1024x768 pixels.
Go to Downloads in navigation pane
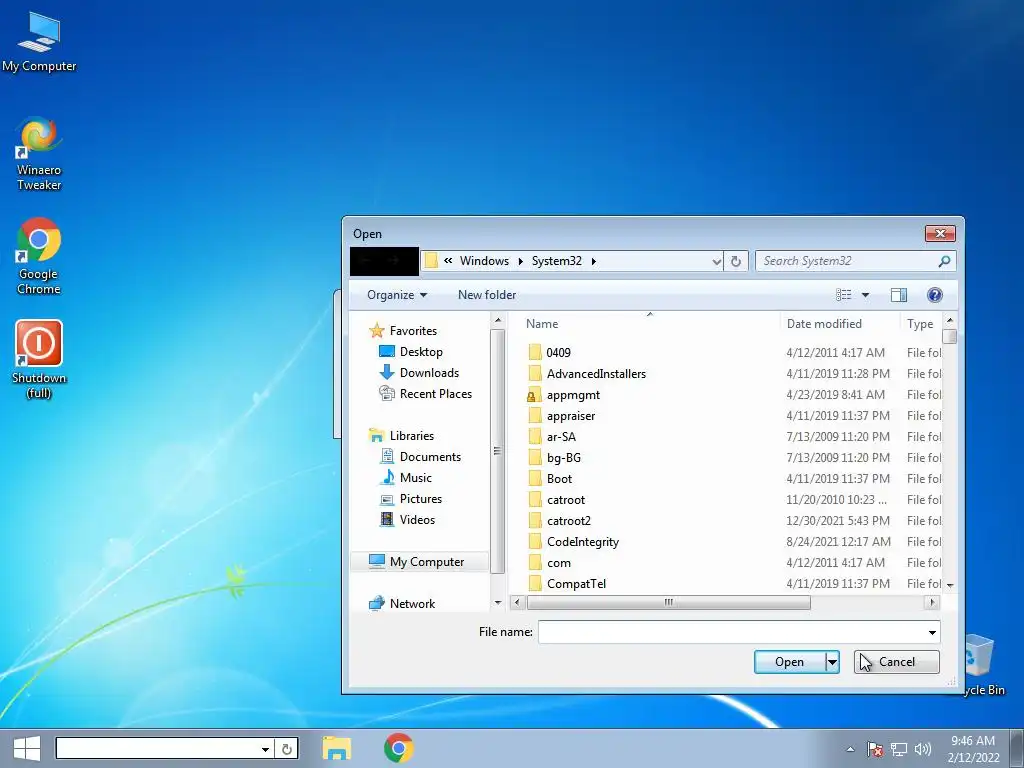[419, 373]
